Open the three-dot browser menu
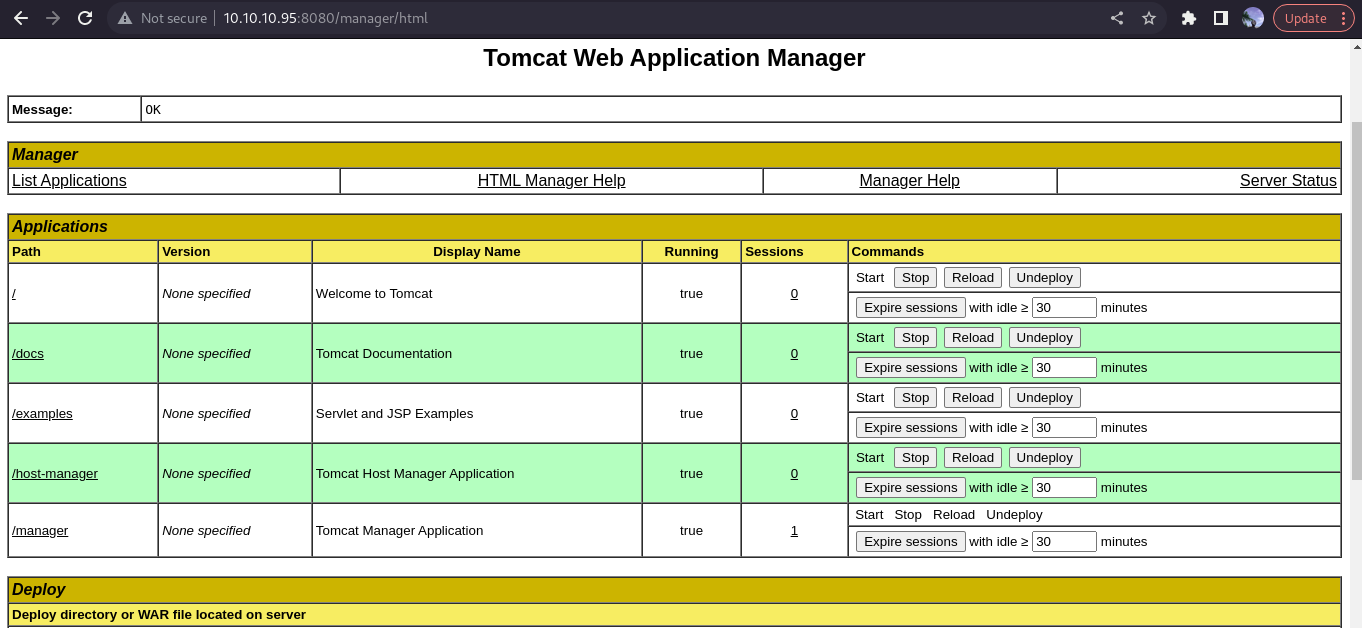The height and width of the screenshot is (628, 1362). (x=1343, y=18)
